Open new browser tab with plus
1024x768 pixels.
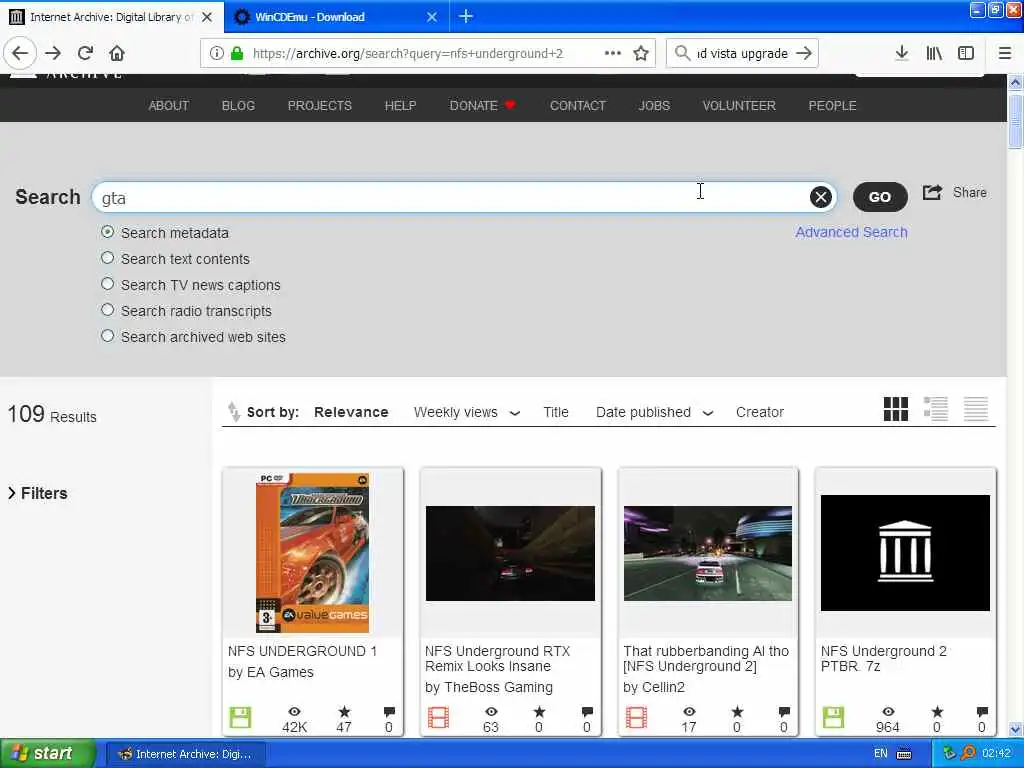pyautogui.click(x=466, y=16)
